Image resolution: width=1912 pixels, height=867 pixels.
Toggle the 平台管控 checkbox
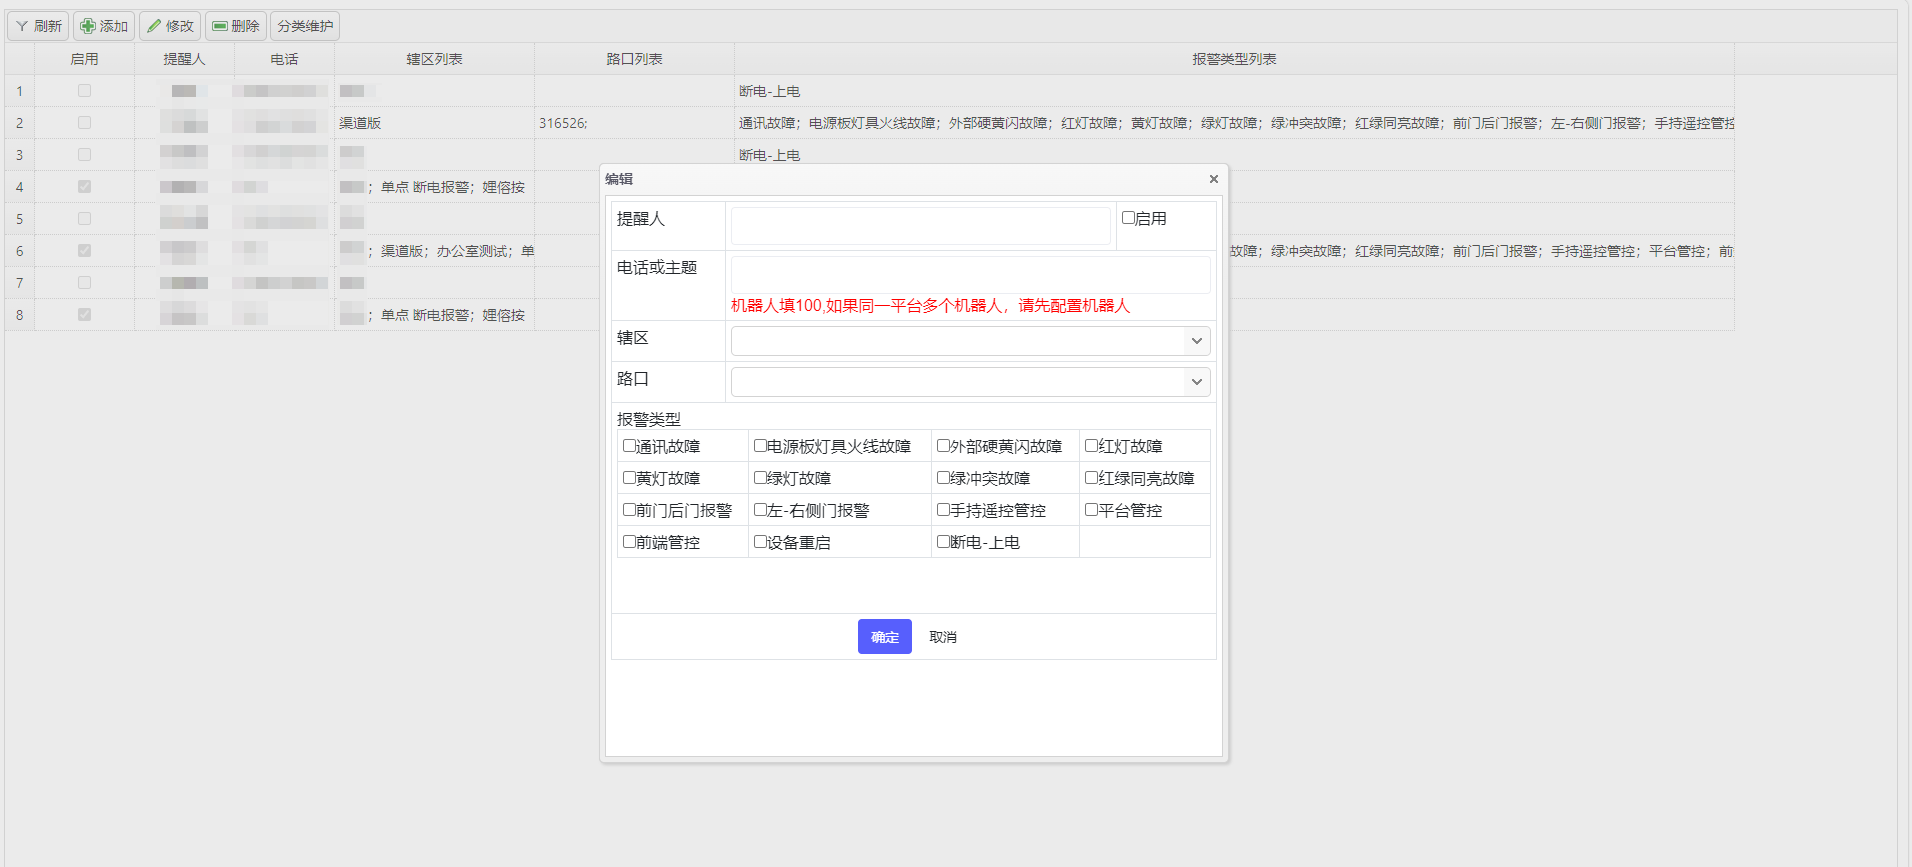(x=1092, y=510)
